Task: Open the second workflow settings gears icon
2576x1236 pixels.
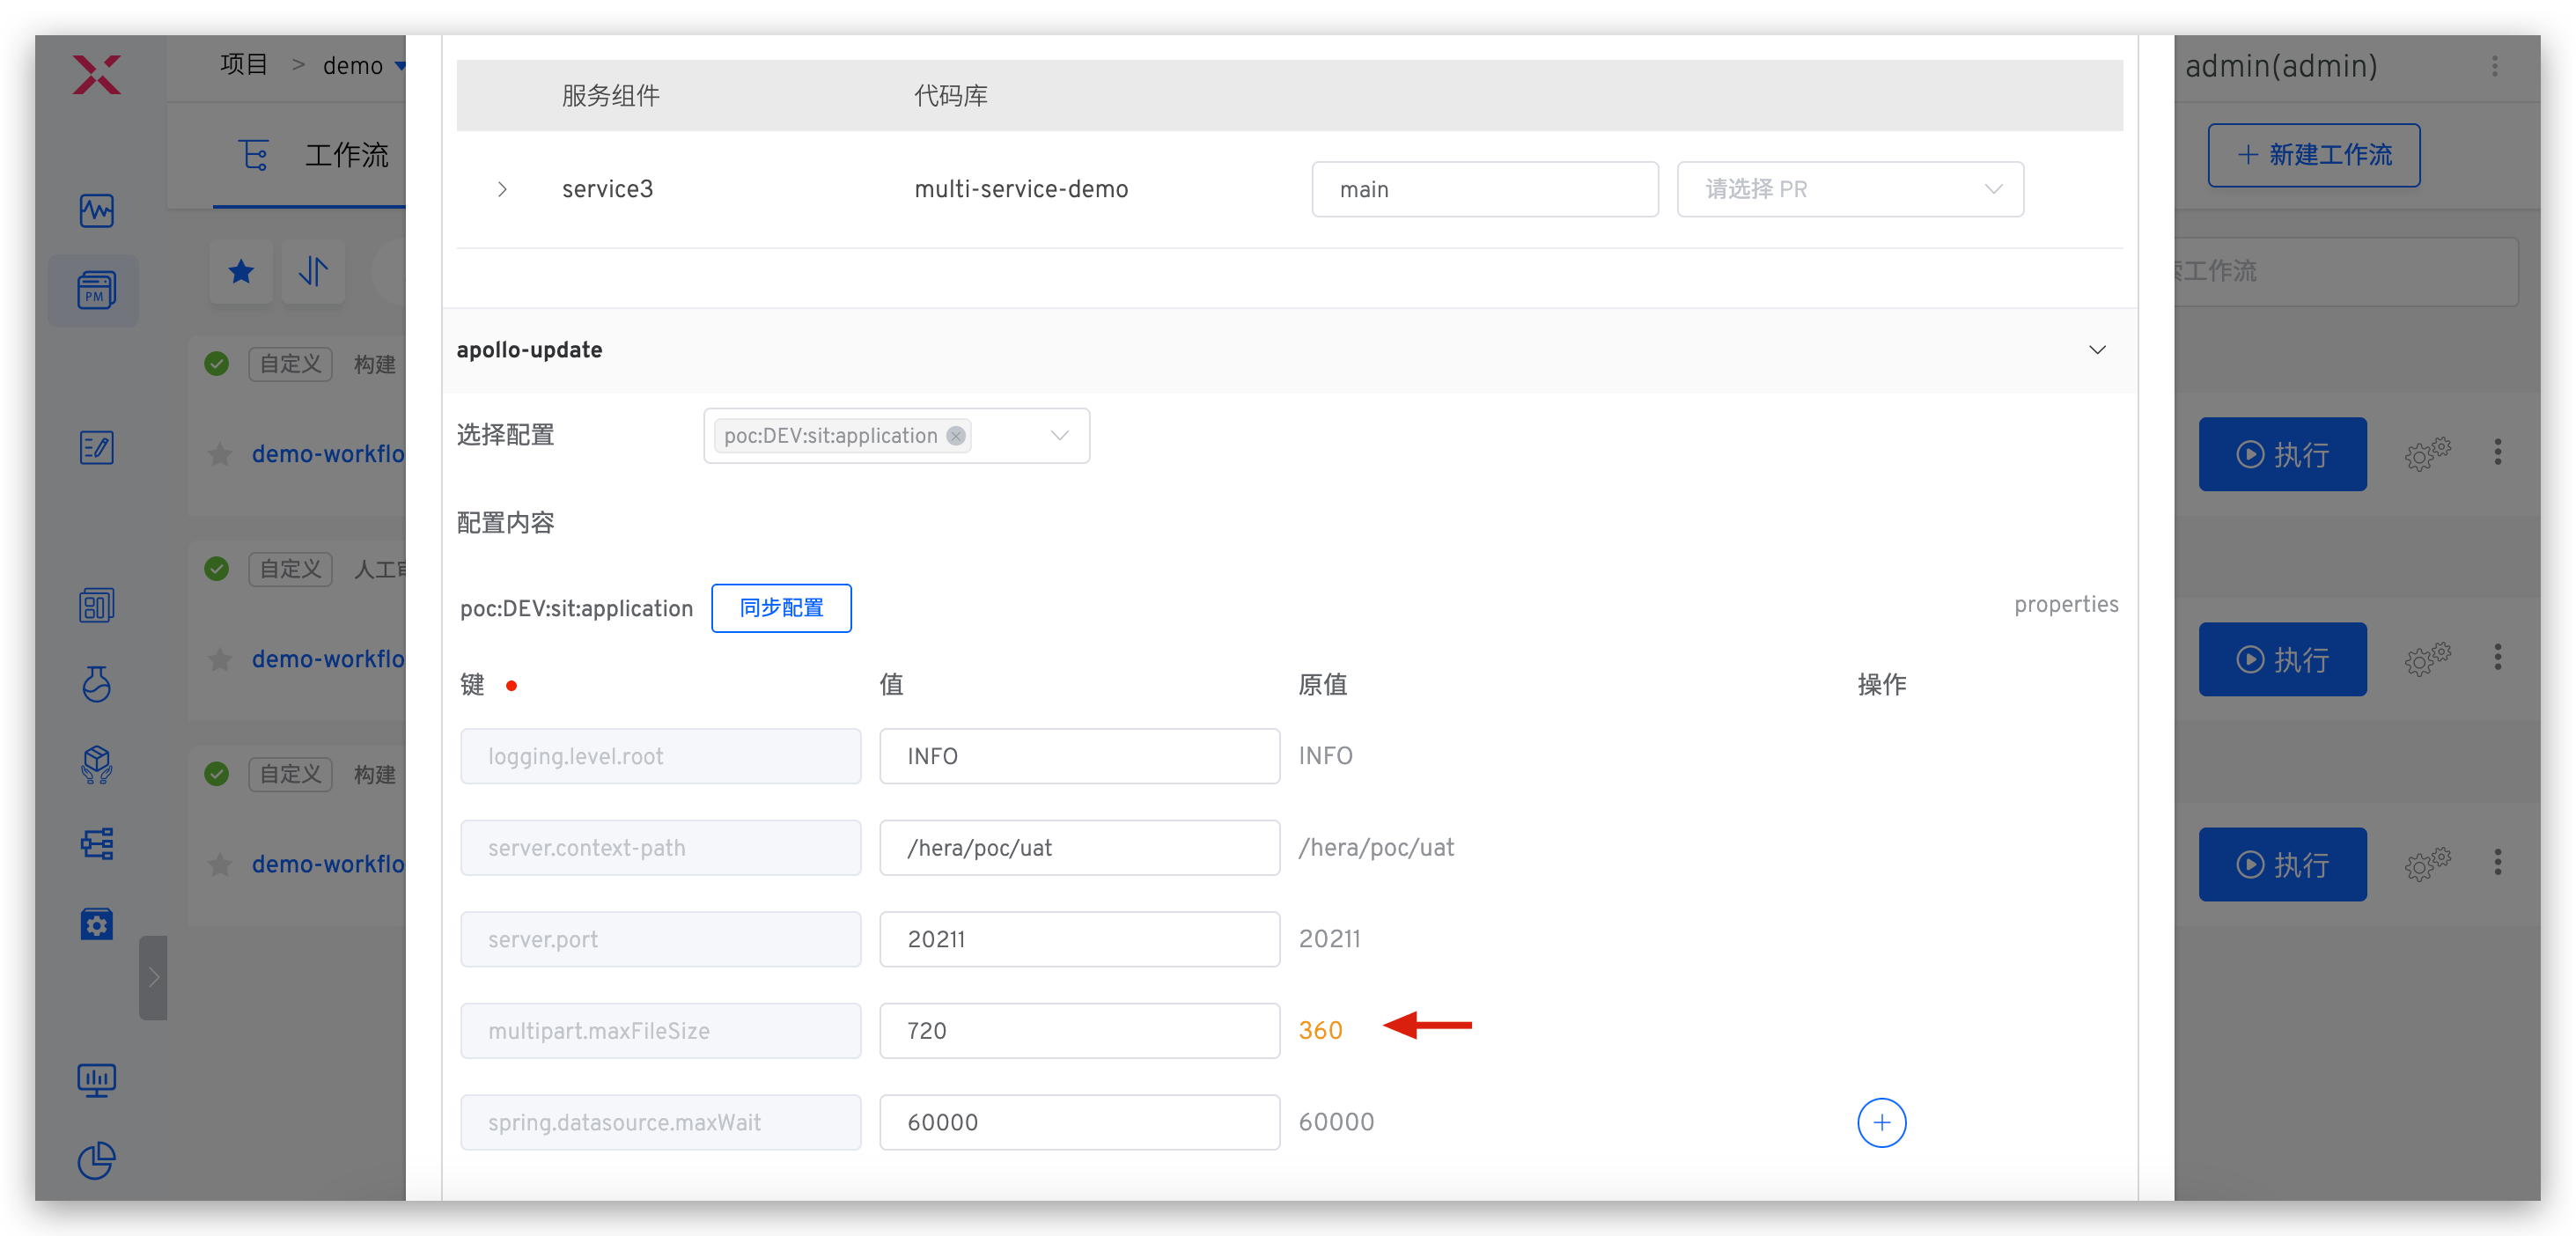Action: pyautogui.click(x=2427, y=659)
